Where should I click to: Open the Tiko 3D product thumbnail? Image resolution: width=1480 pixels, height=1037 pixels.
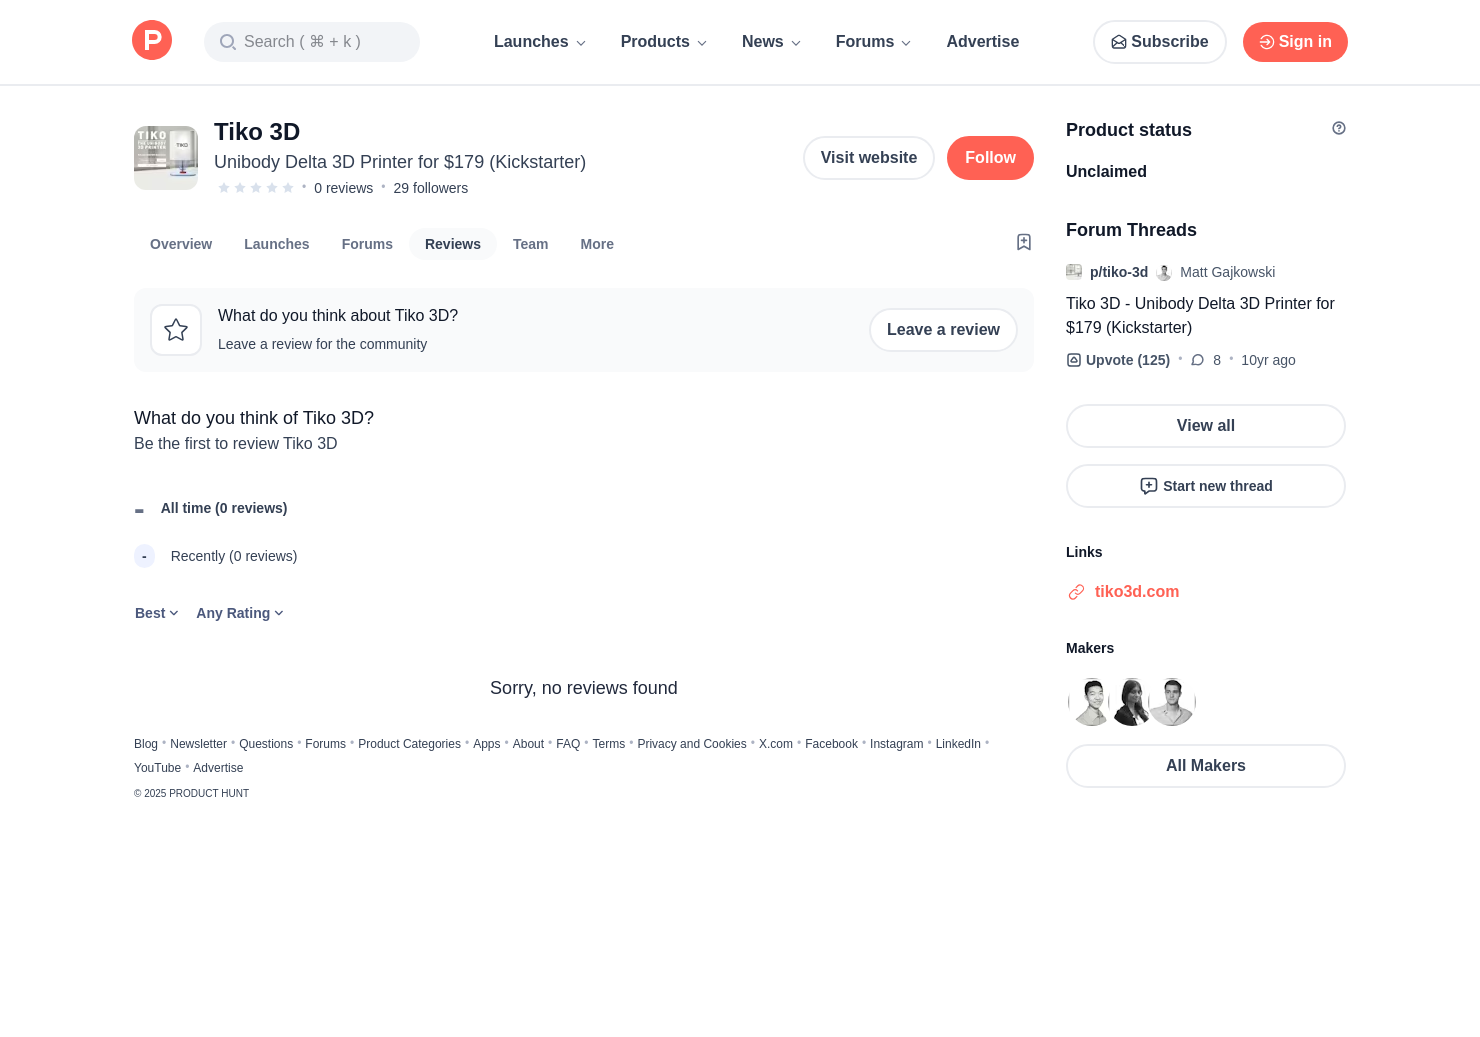click(x=166, y=158)
